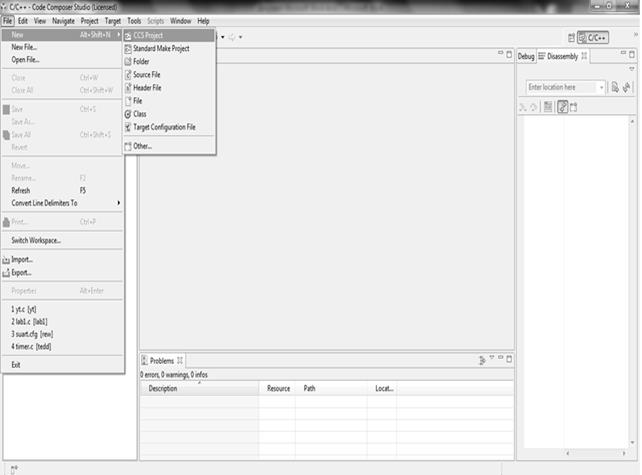This screenshot has height=475, width=642.
Task: Open the Navigate menu
Action: click(x=63, y=21)
